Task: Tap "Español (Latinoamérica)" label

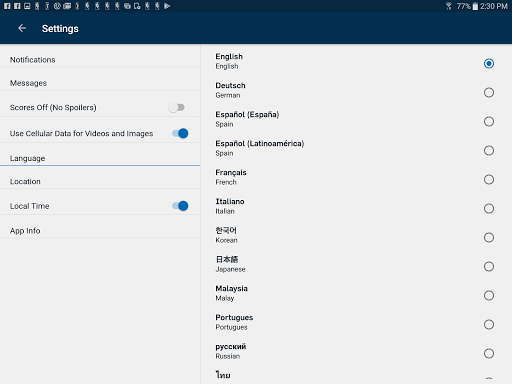Action: 260,144
